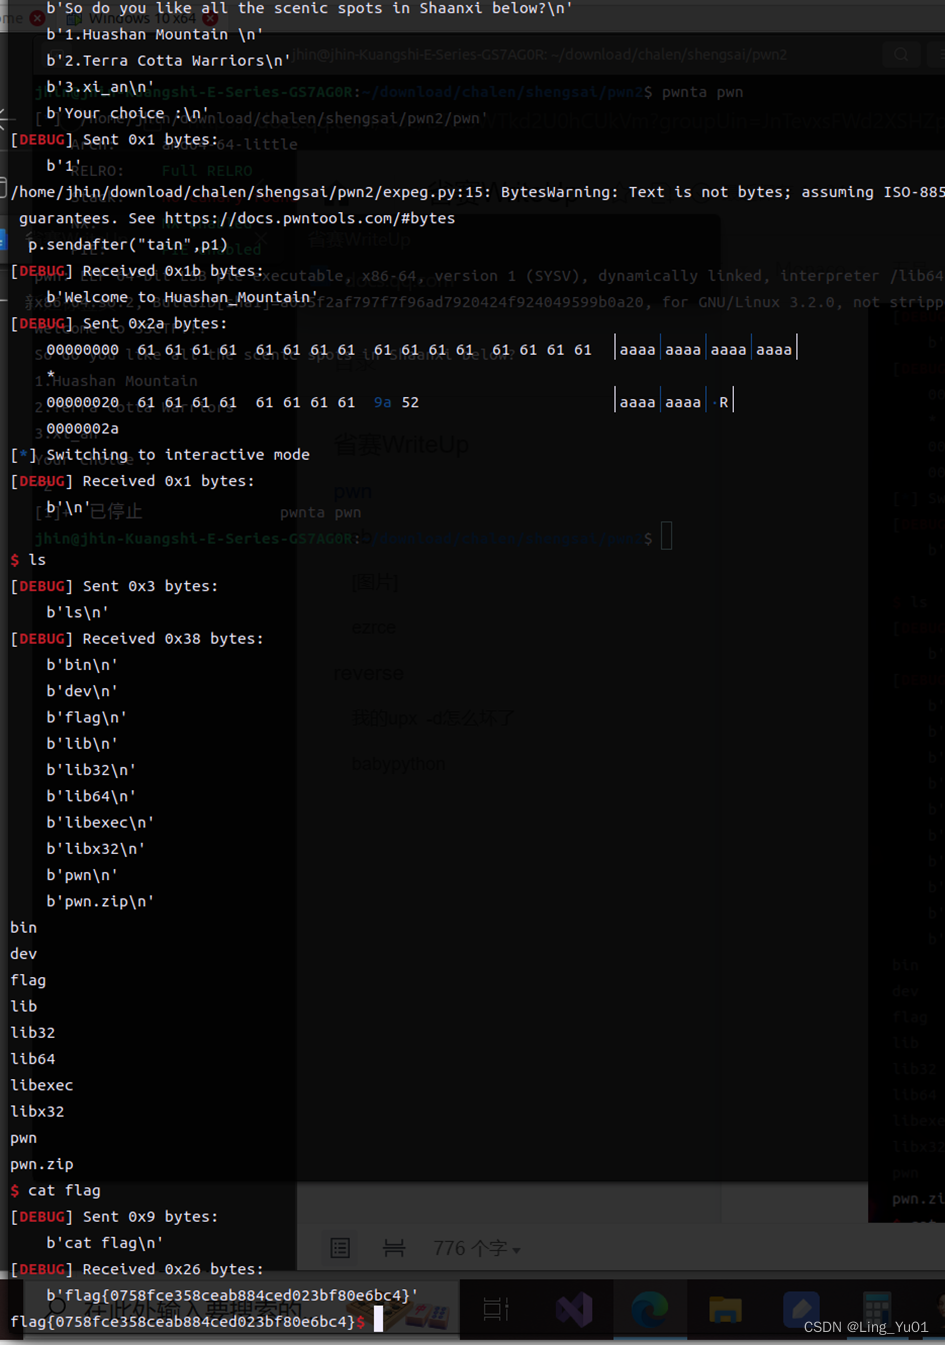Click the 'Received 0x1b bytes:' debug line

(x=137, y=270)
